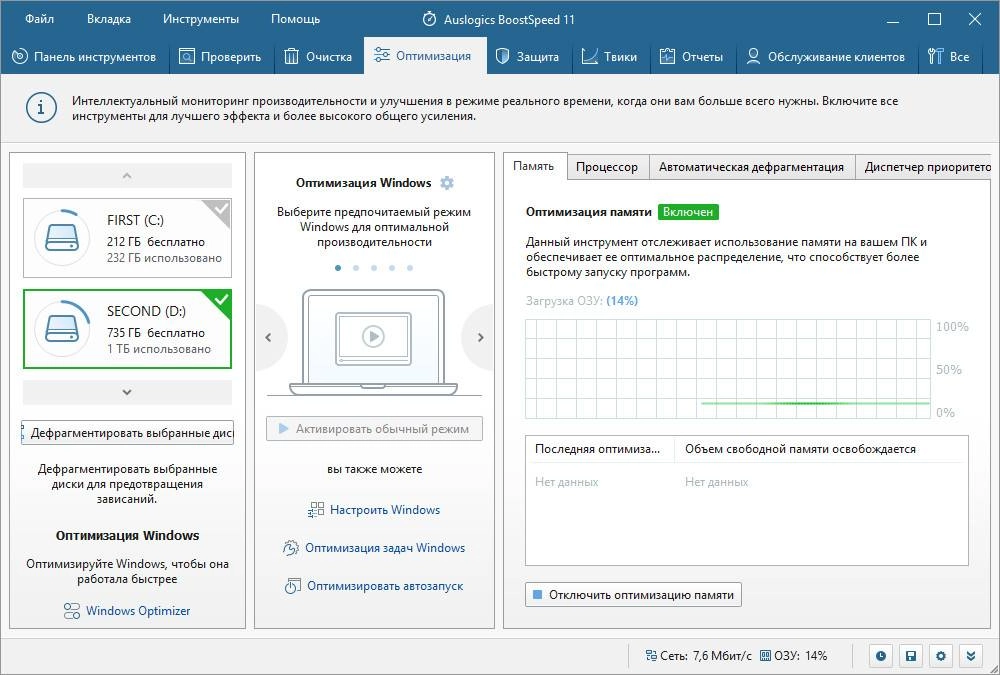
Task: Click the FIRST (C:) drive icon
Action: click(62, 238)
